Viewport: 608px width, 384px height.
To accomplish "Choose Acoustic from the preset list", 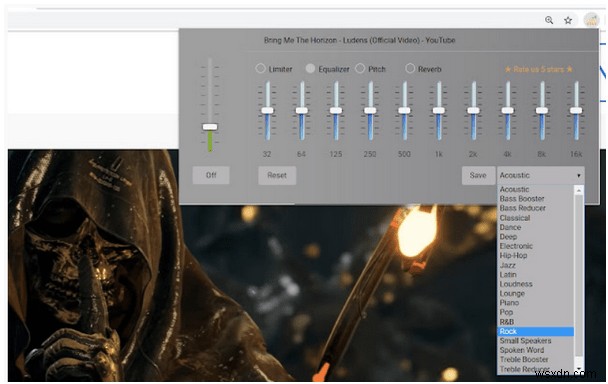I will [535, 189].
